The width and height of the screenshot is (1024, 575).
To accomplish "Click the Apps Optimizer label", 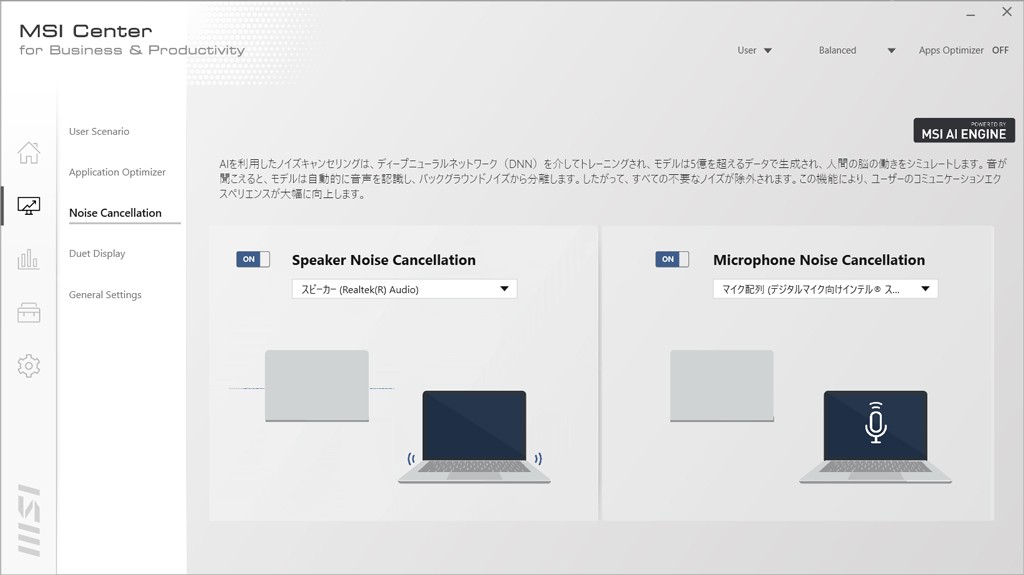I will 951,50.
